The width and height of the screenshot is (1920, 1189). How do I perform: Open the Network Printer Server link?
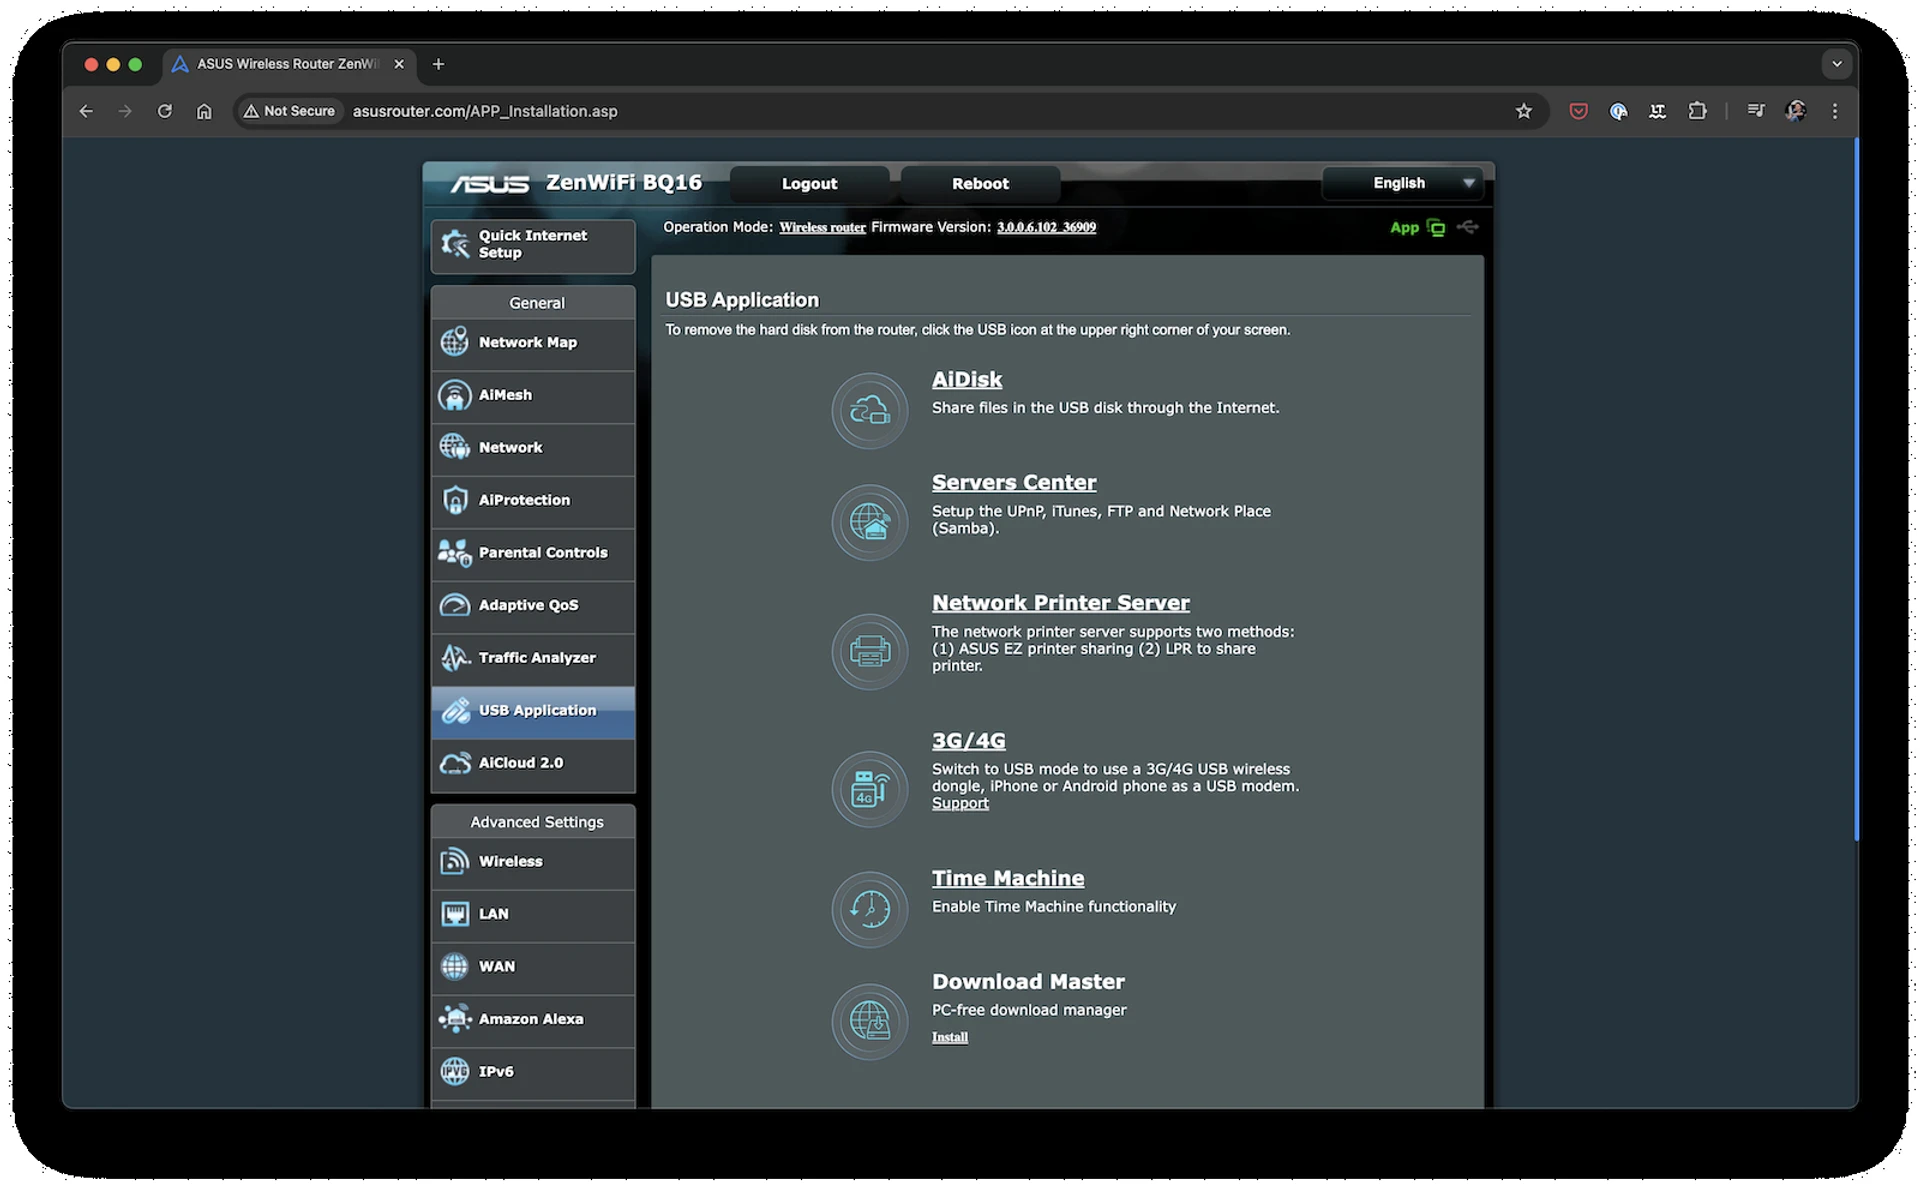click(1060, 603)
